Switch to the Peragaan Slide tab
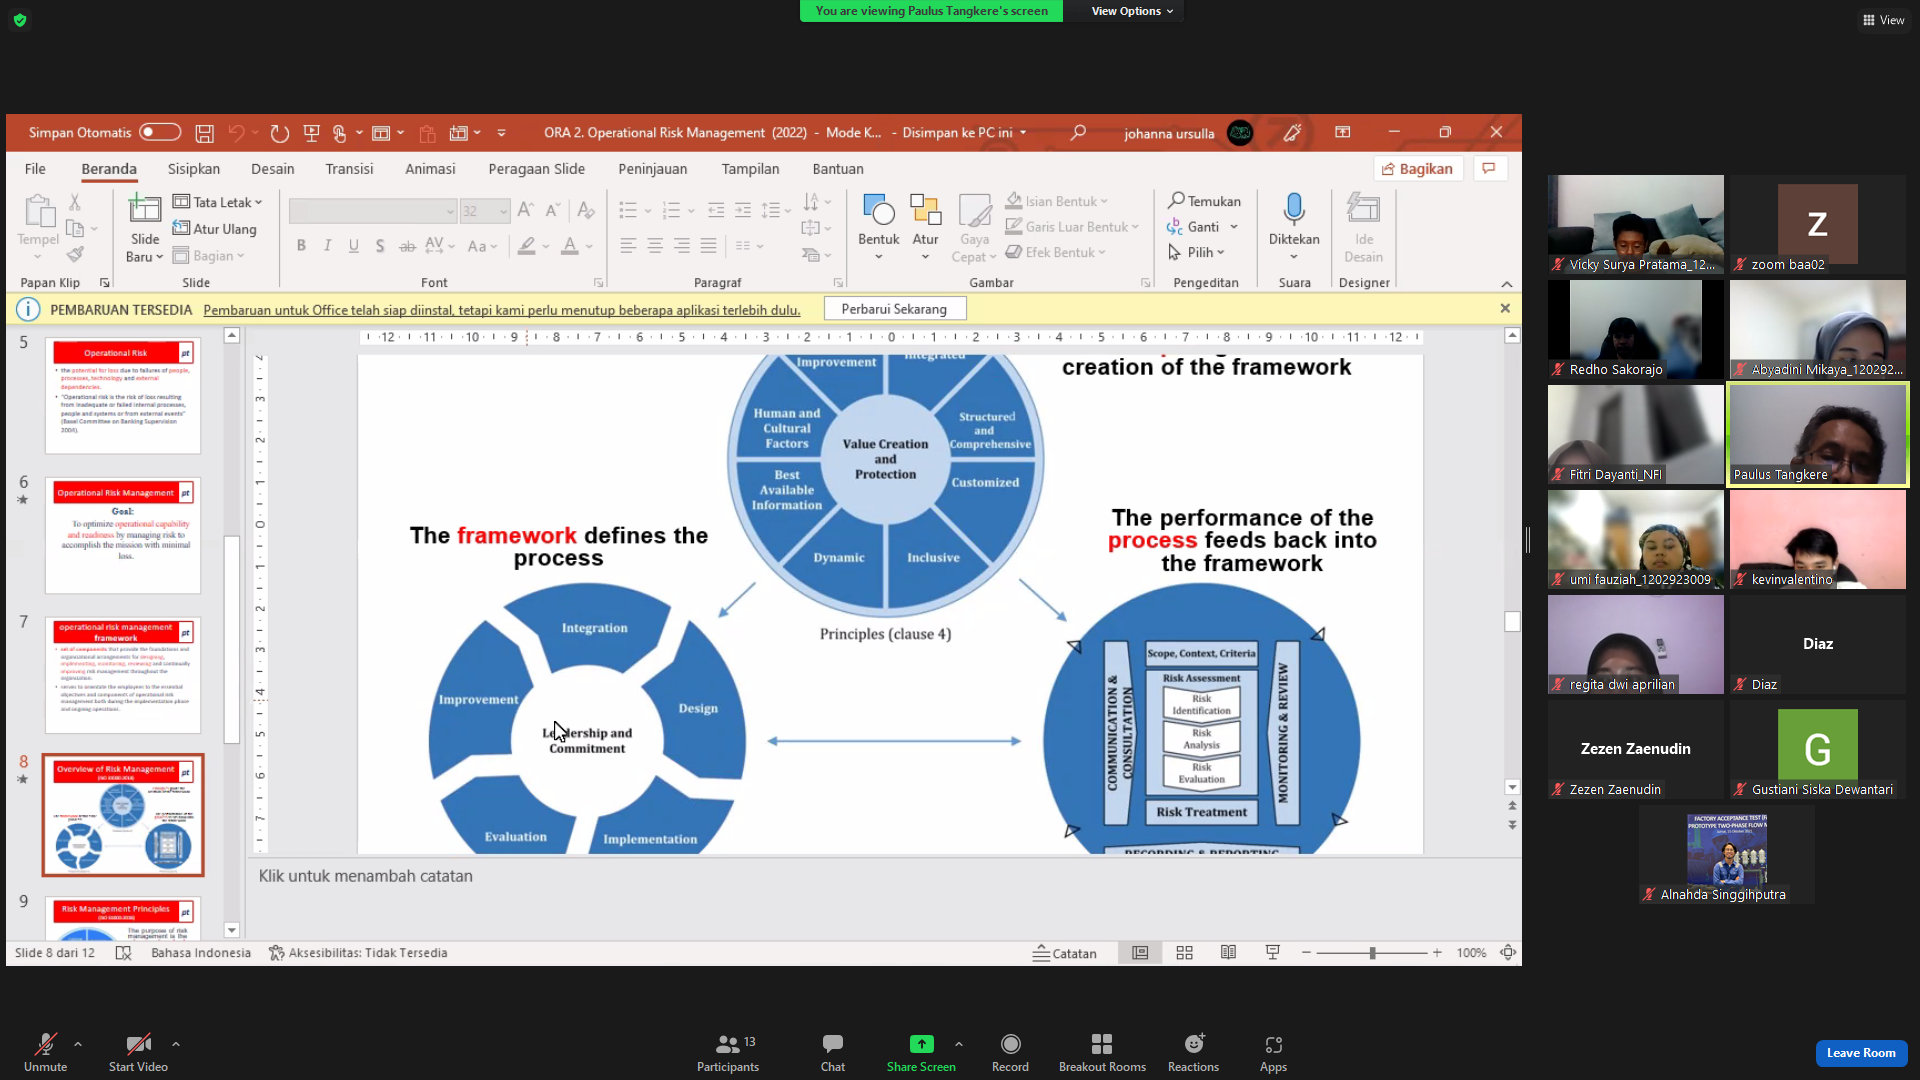The image size is (1920, 1080). click(537, 169)
